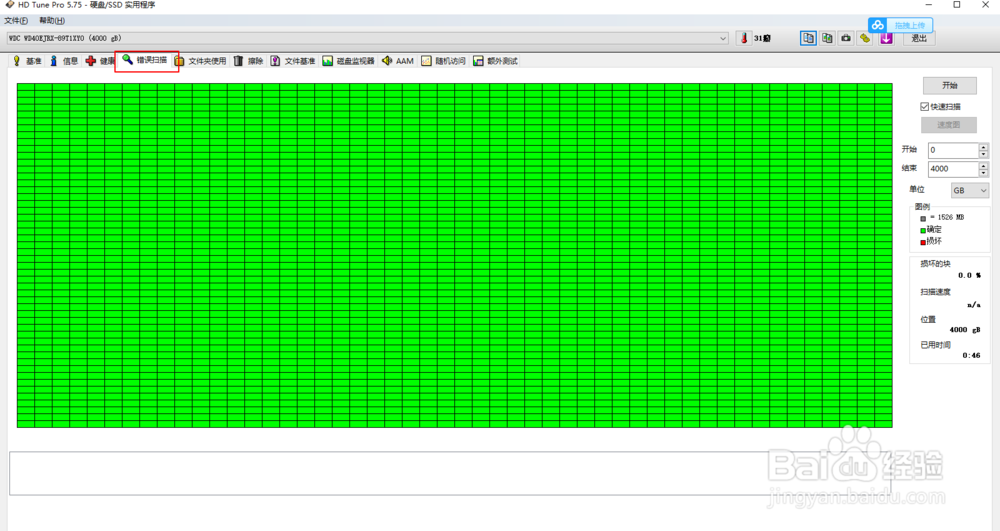Click the purple download arrow icon

pos(886,38)
